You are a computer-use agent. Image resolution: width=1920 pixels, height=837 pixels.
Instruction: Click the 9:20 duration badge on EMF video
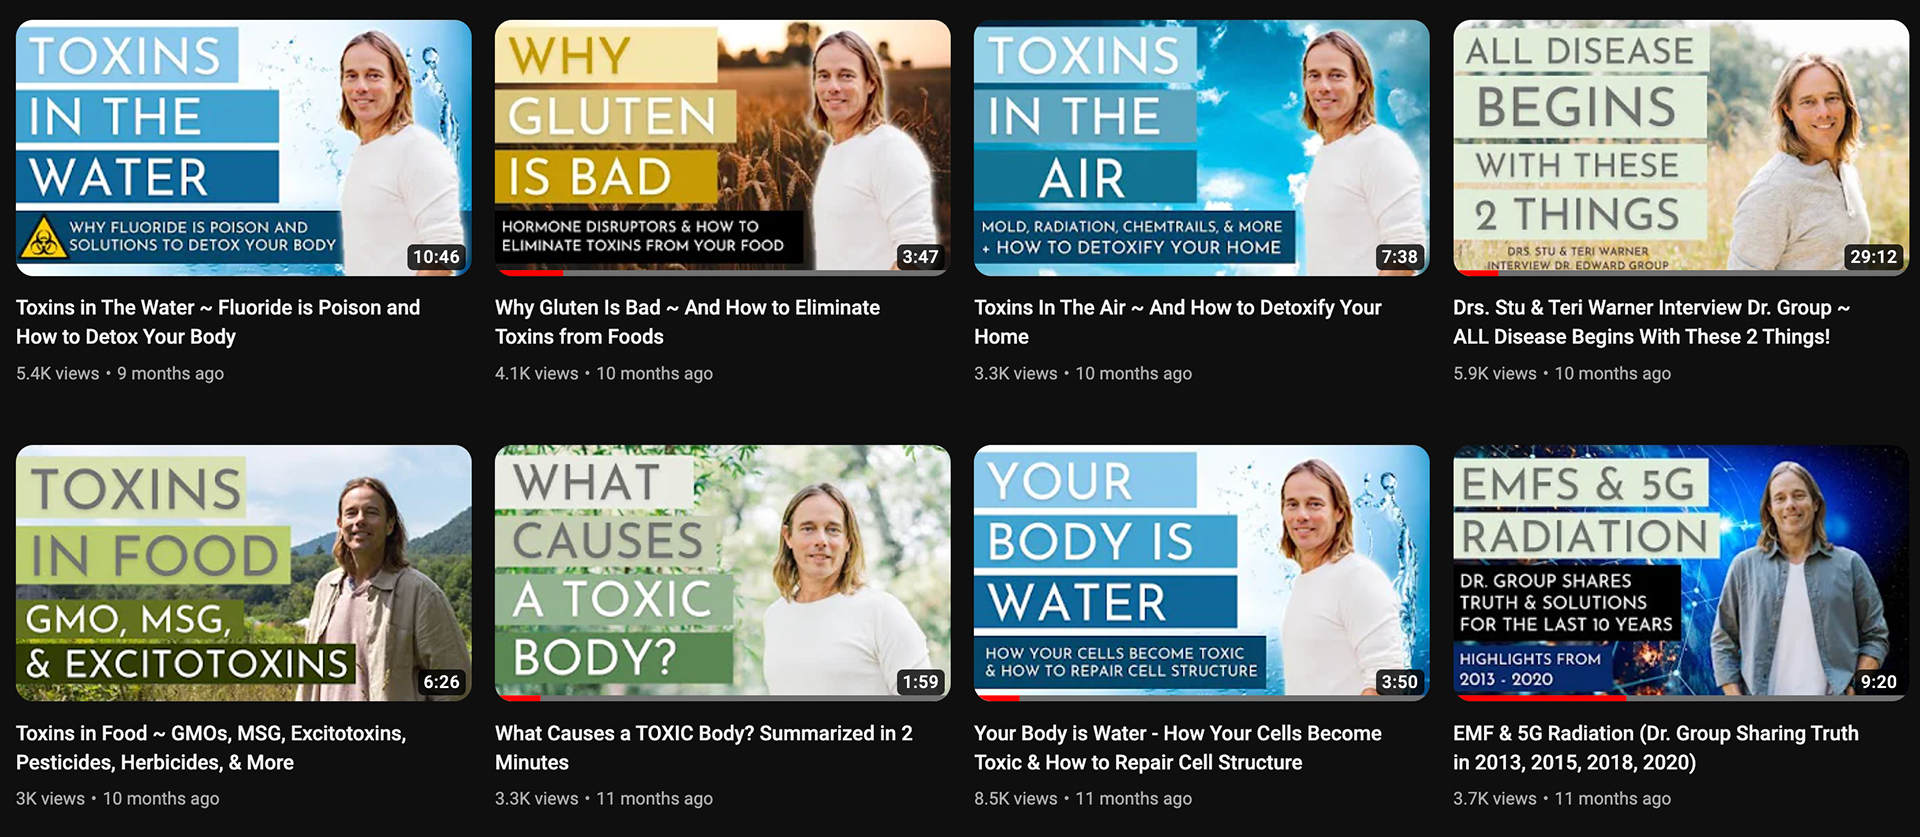coord(1878,682)
